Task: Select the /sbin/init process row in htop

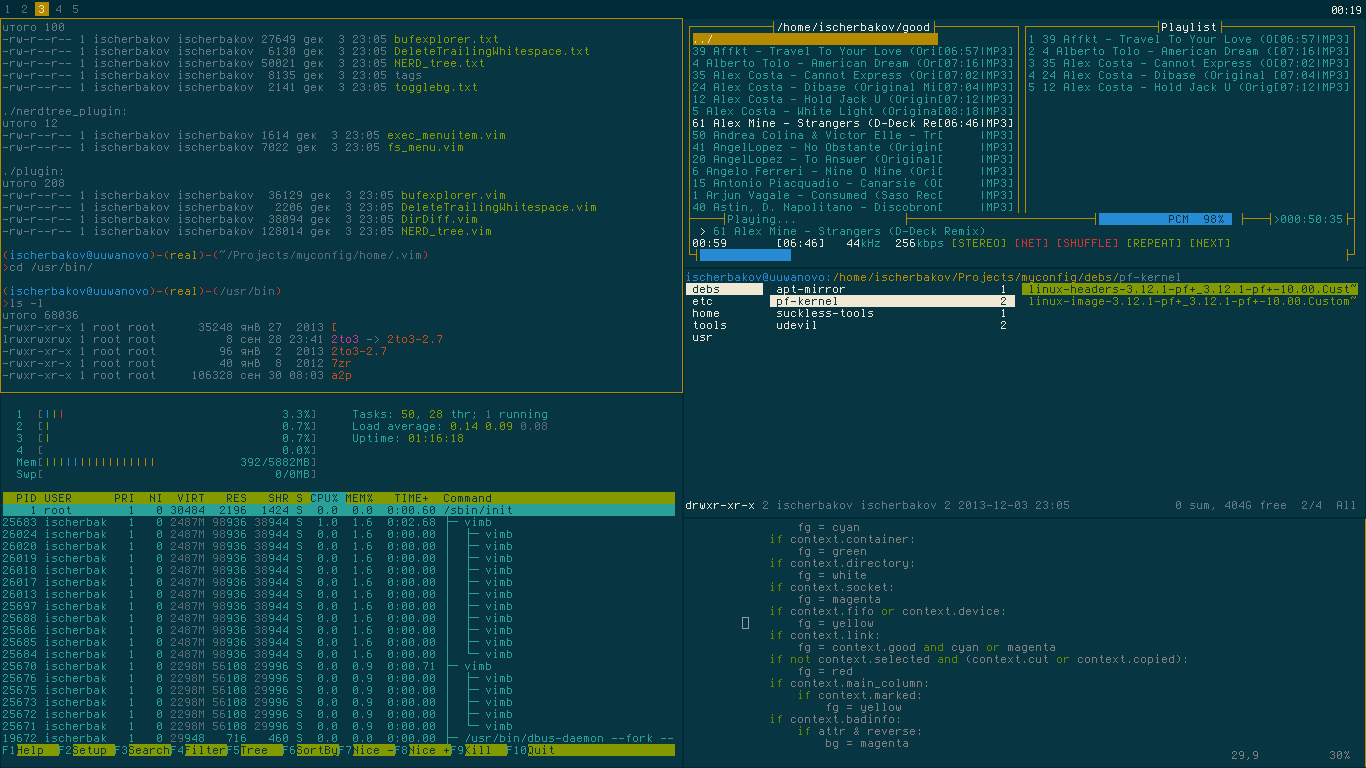Action: pos(339,510)
